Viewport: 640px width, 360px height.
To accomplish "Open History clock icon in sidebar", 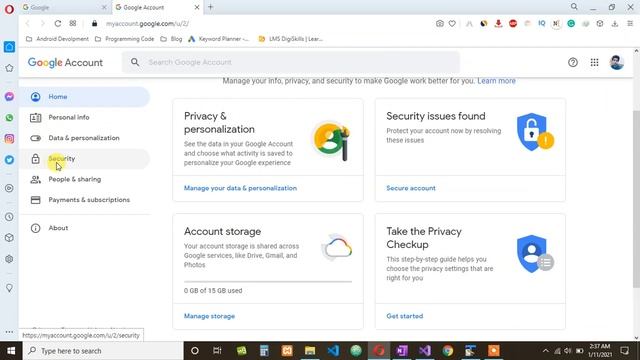I will click(9, 217).
